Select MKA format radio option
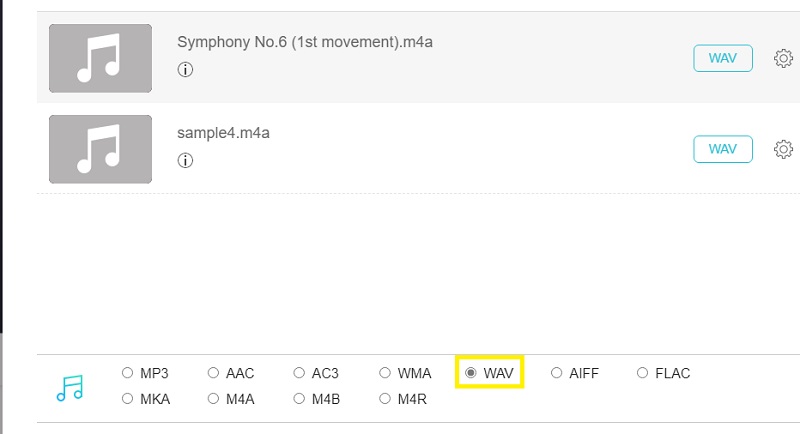The width and height of the screenshot is (800, 434). [x=127, y=399]
